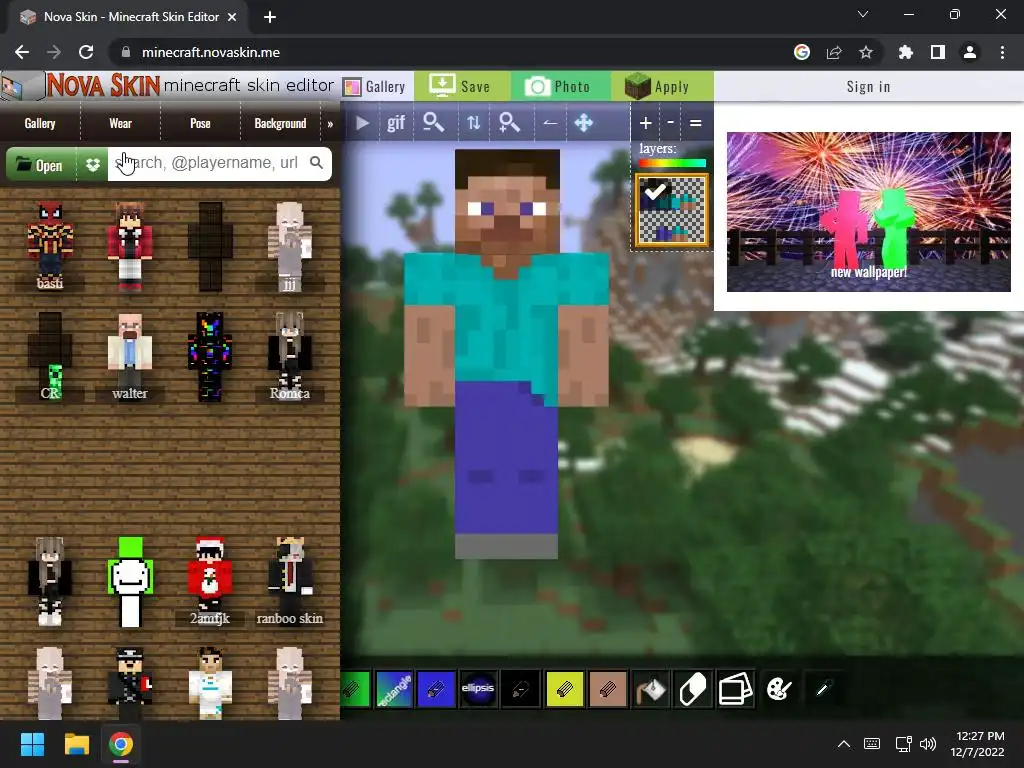Select the rectangle gradient tool
Screen dimensions: 1024x768
[394, 689]
